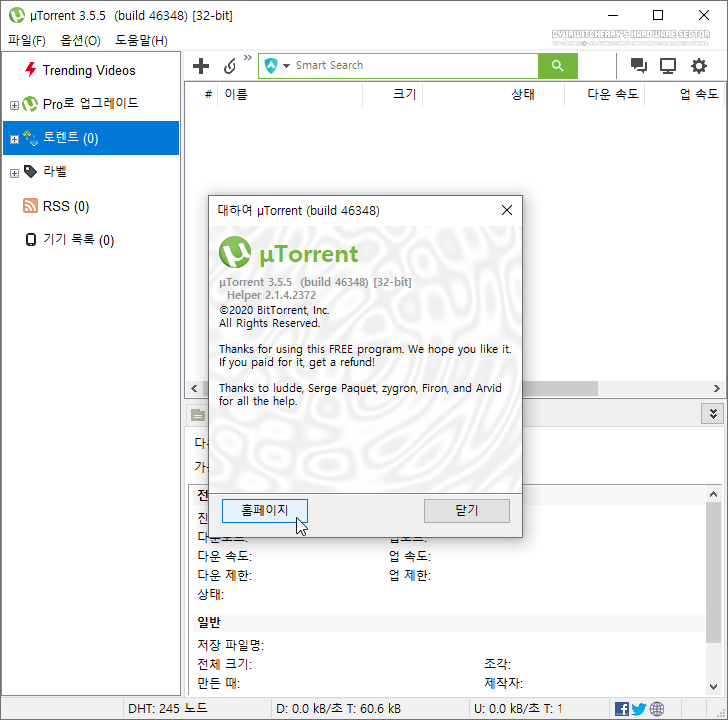This screenshot has width=728, height=720.
Task: Click horizontal scrollbar right arrow
Action: click(x=716, y=388)
